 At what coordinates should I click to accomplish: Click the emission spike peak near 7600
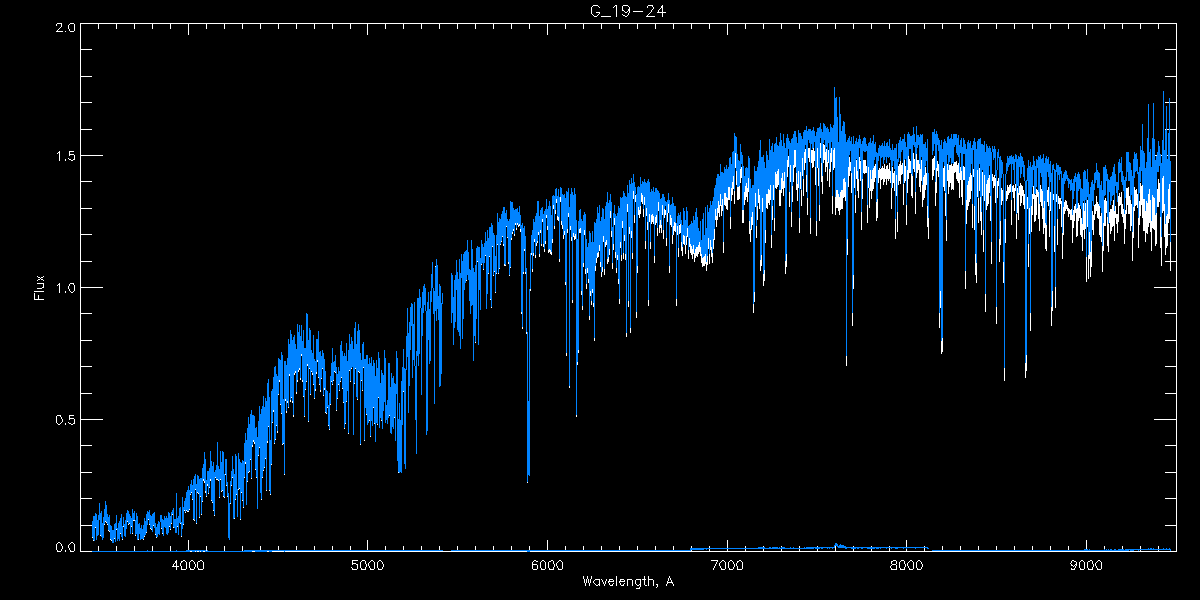(835, 89)
